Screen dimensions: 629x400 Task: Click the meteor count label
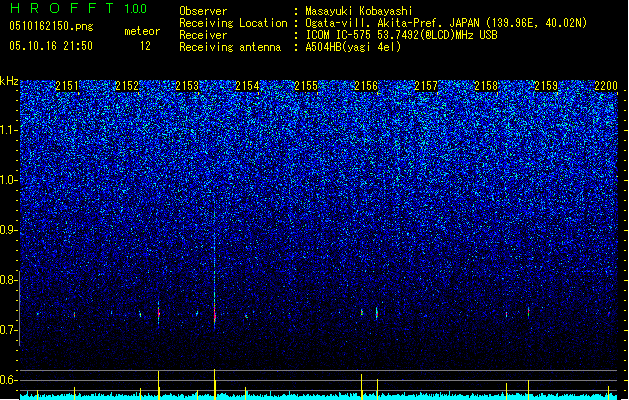pyautogui.click(x=142, y=31)
